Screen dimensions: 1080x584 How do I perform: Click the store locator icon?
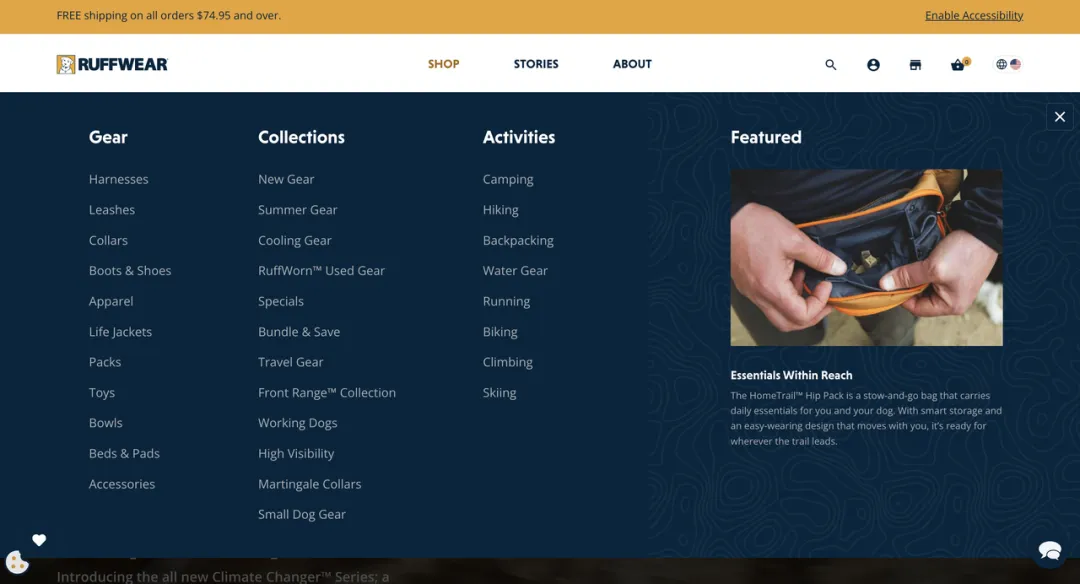(x=915, y=64)
